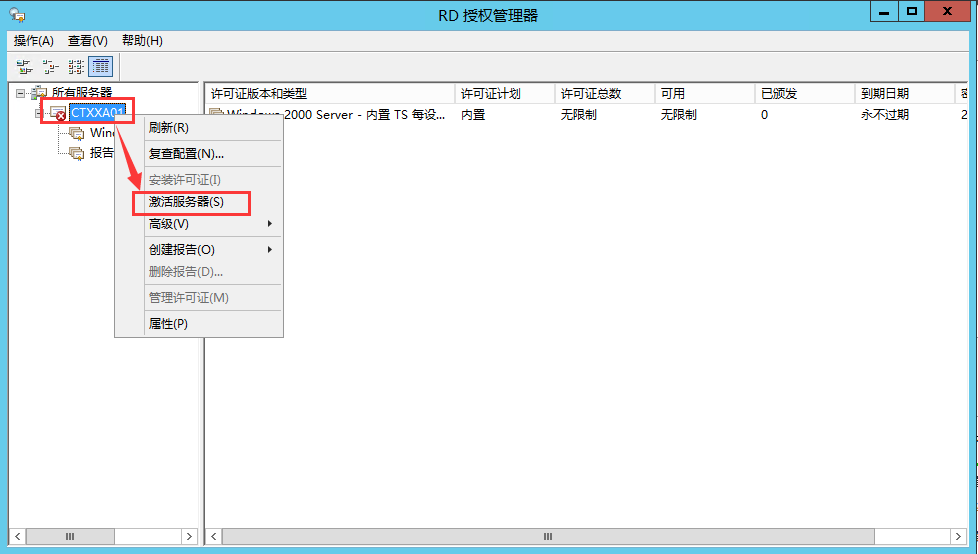Click the list pane scrollbar right arrow

coord(959,537)
